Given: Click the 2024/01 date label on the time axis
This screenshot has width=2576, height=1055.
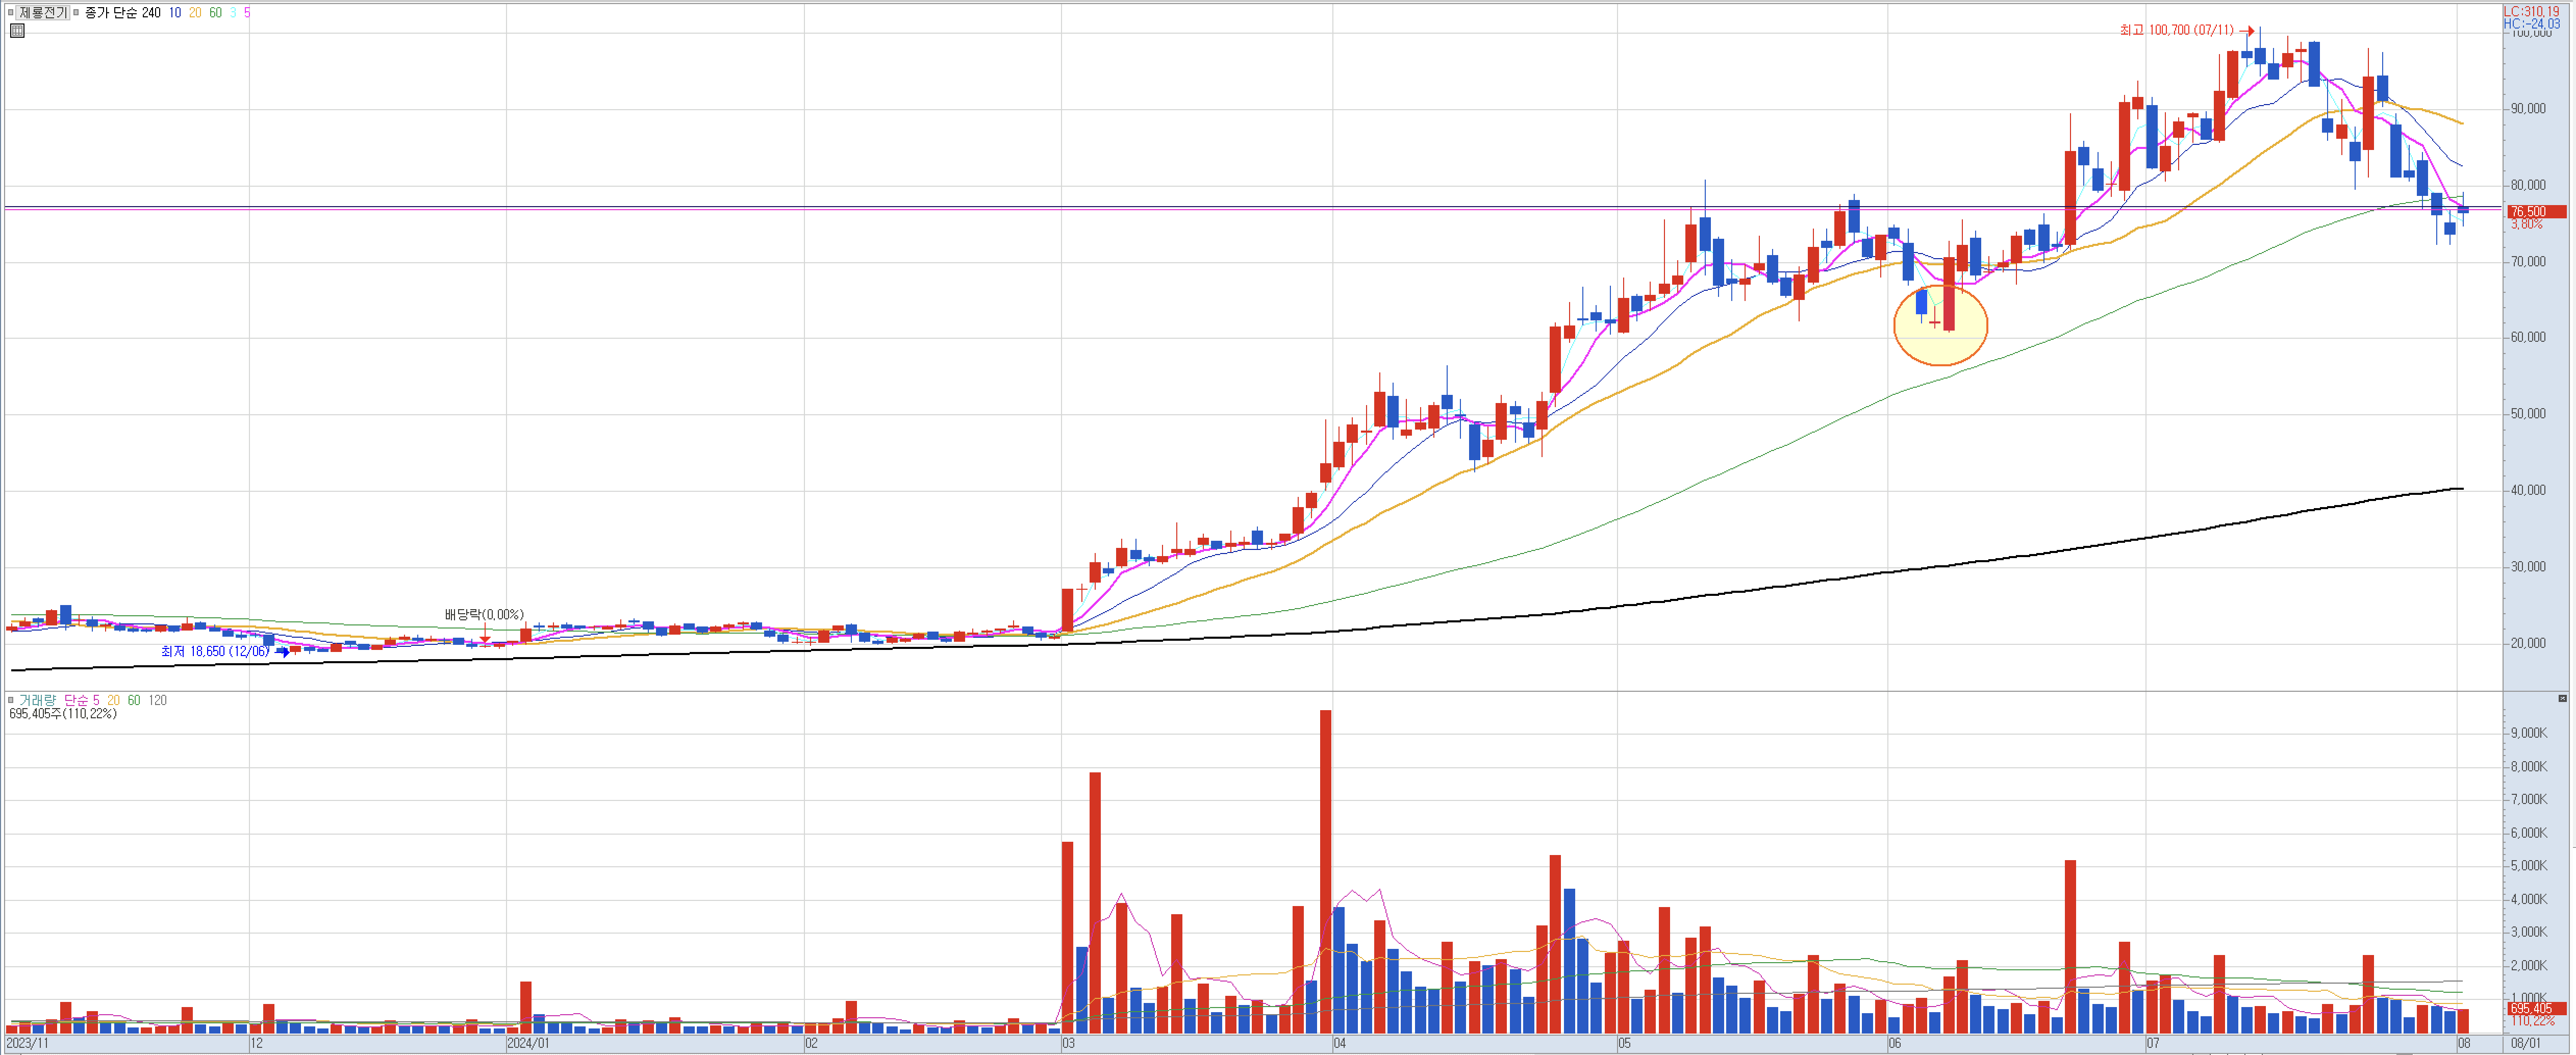Looking at the screenshot, I should [x=528, y=1043].
